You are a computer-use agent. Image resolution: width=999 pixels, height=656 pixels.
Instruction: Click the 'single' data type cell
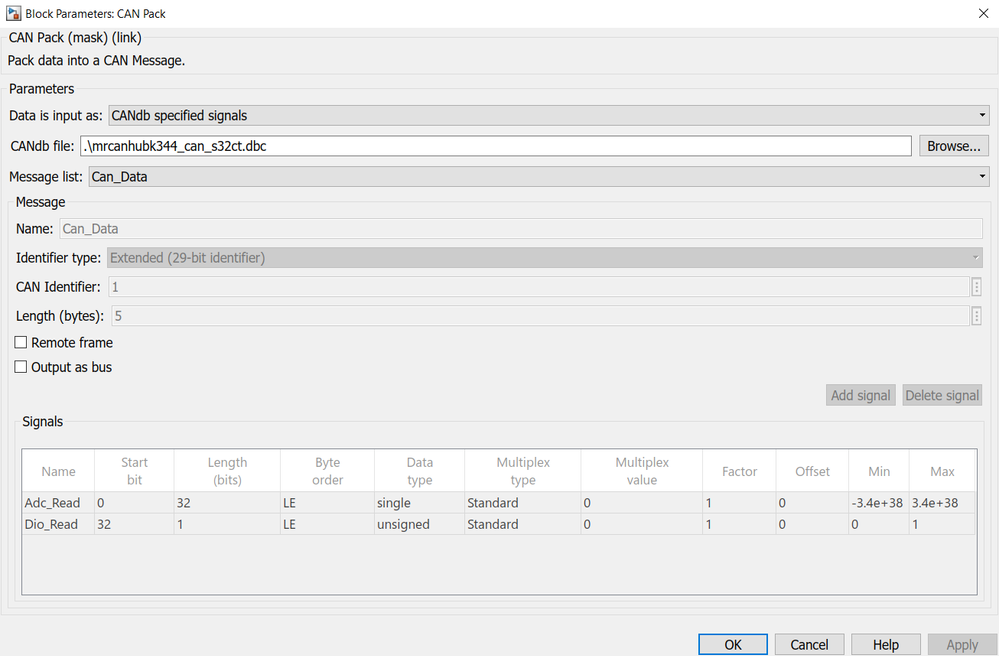click(420, 503)
